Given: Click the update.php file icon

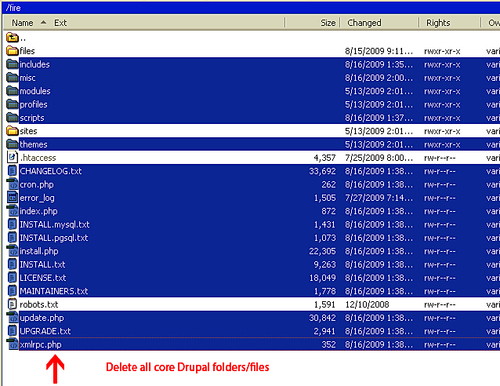Looking at the screenshot, I should [12, 317].
